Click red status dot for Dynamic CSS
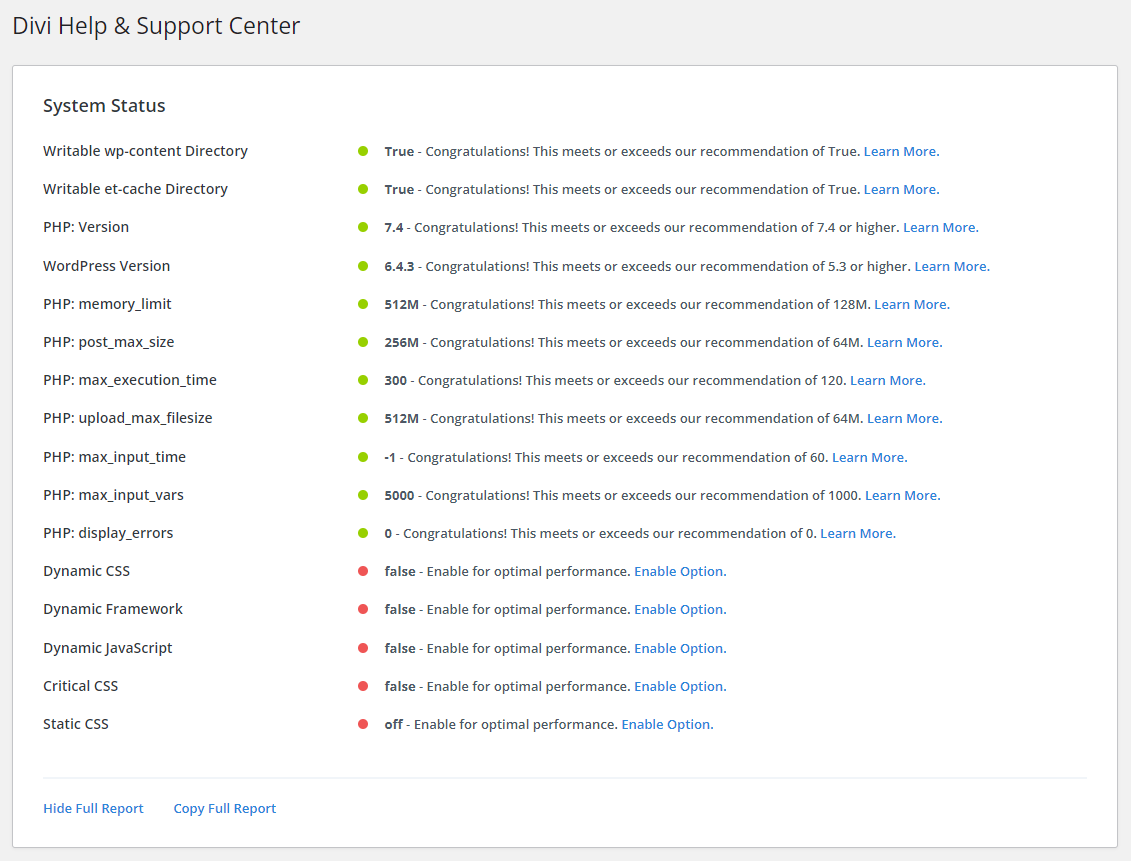Image resolution: width=1131 pixels, height=861 pixels. [x=363, y=571]
